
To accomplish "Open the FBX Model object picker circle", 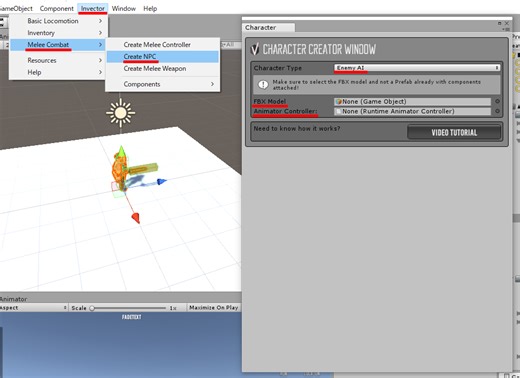I will pyautogui.click(x=497, y=101).
